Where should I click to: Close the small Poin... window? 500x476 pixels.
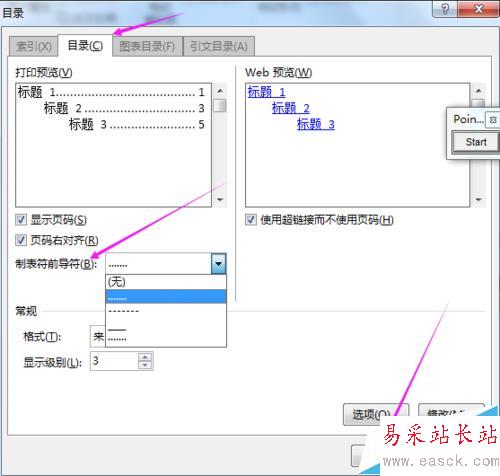click(493, 120)
